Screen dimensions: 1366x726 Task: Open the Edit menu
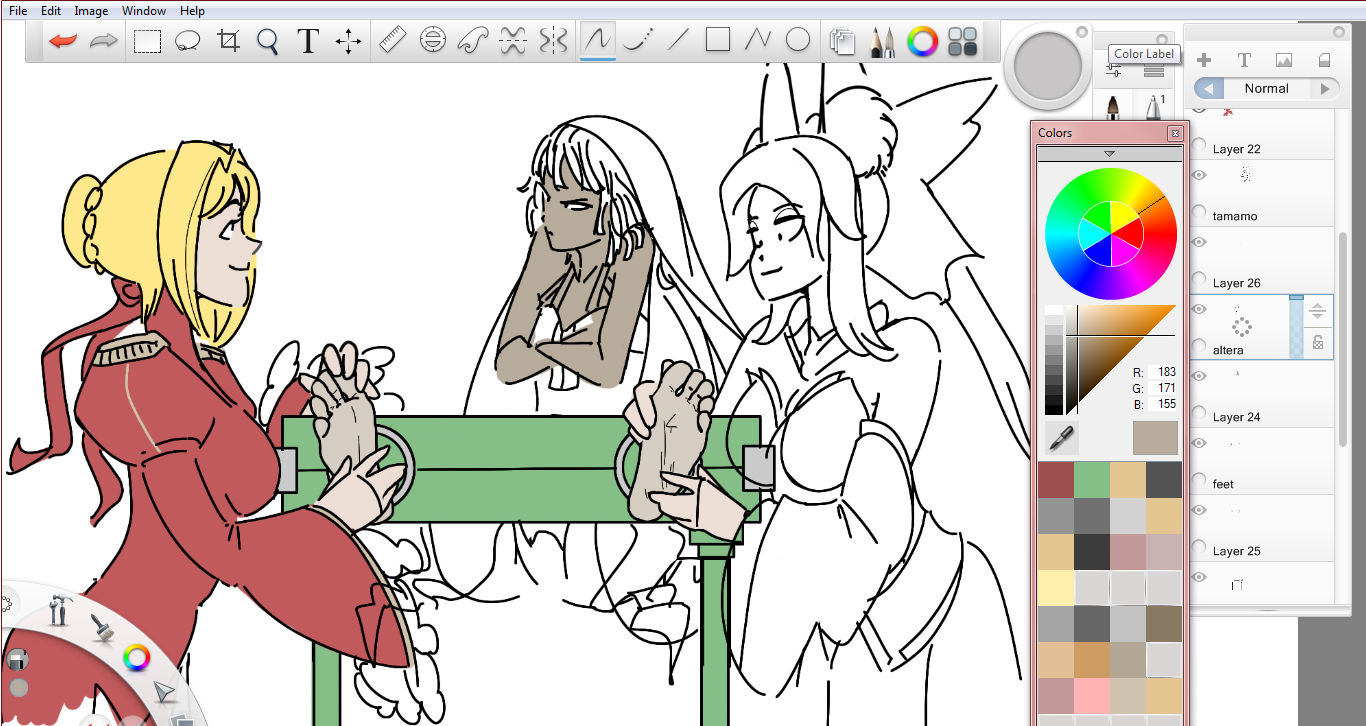pyautogui.click(x=51, y=11)
